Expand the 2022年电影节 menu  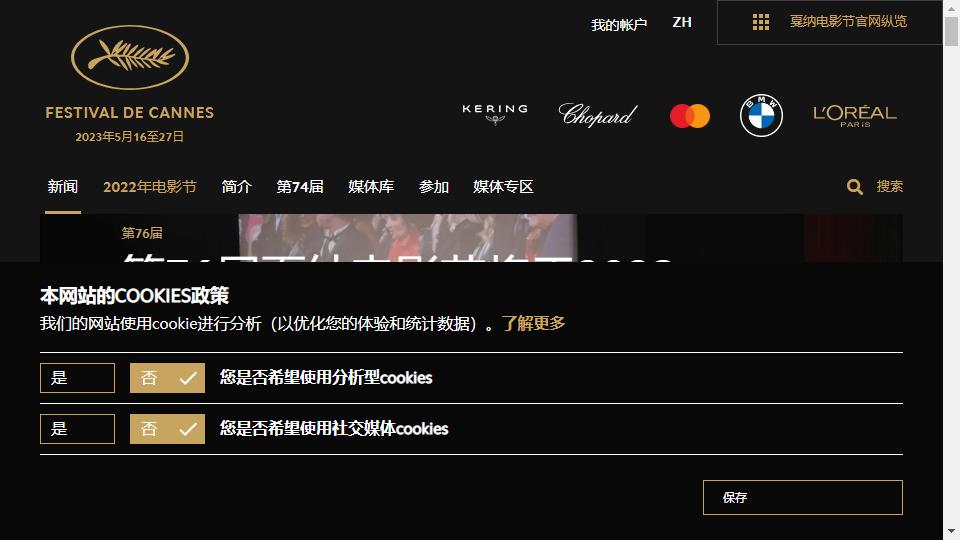click(x=150, y=187)
